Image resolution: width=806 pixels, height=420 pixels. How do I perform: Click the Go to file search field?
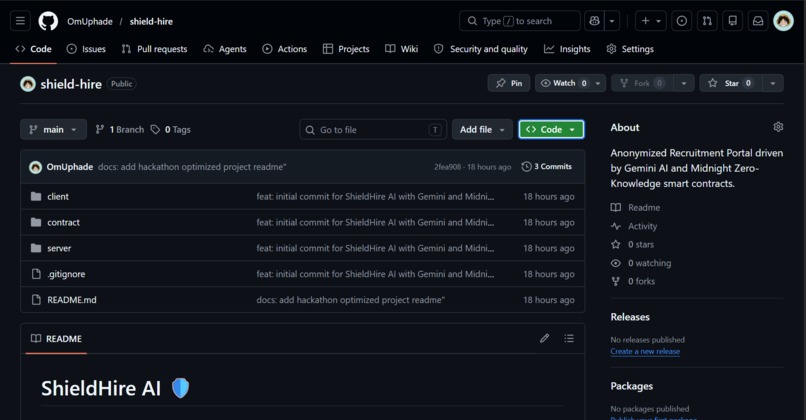(373, 130)
